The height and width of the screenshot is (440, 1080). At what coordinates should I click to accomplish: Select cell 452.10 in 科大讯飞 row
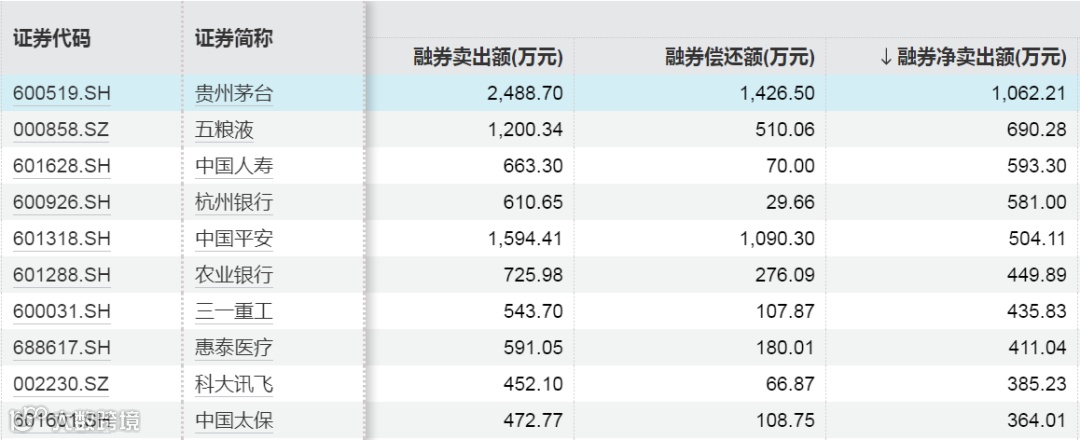(532, 384)
